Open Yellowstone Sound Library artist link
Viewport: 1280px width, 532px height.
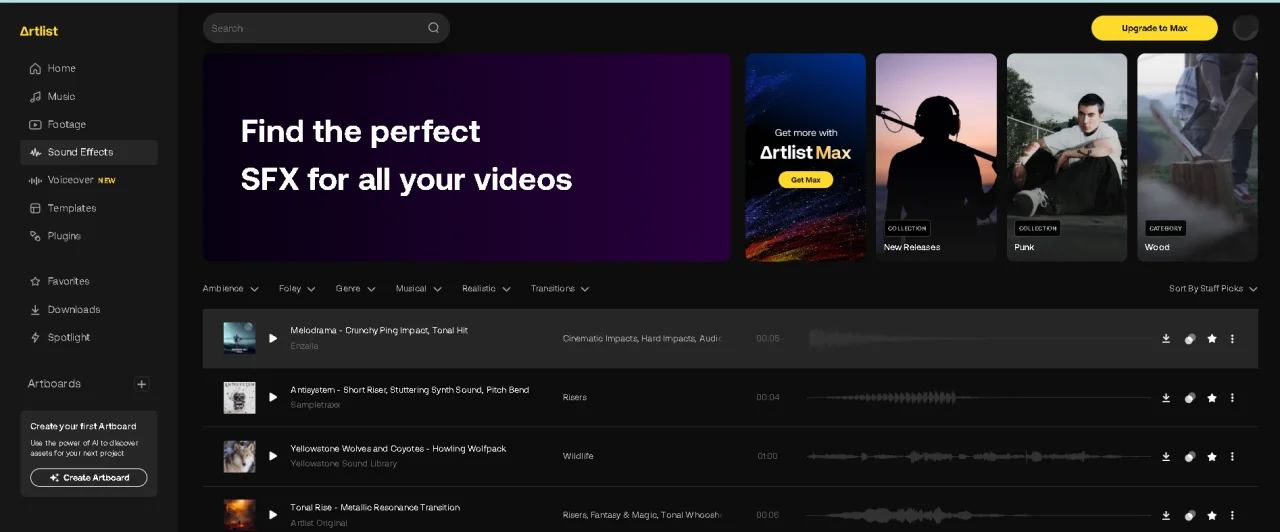pyautogui.click(x=343, y=464)
